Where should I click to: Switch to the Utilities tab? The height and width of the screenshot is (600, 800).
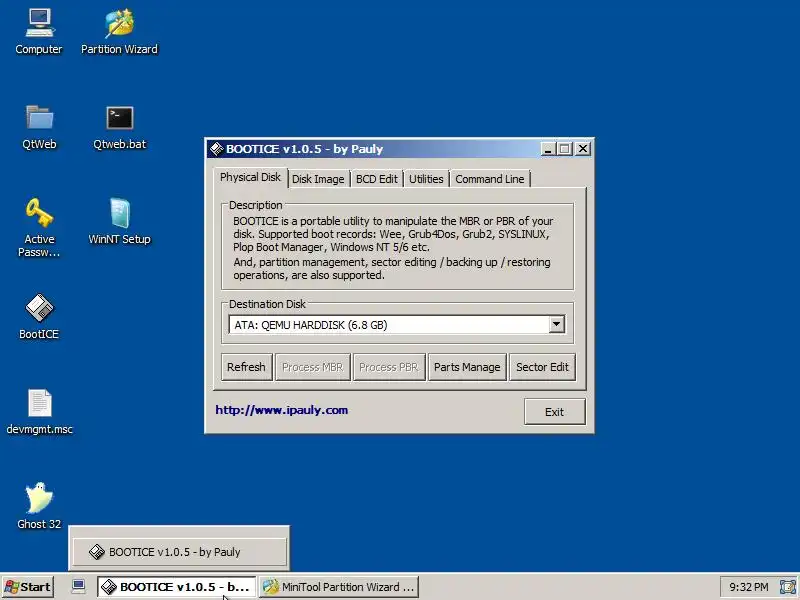point(426,179)
